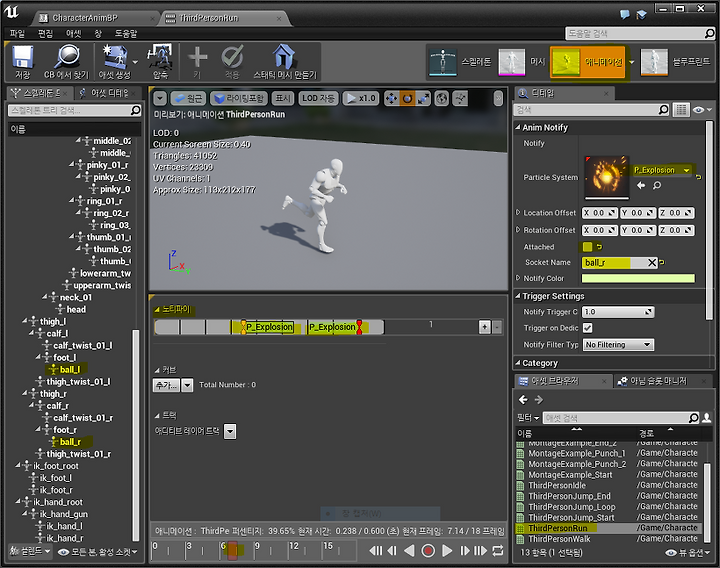Viewport: 720px width, 568px height.
Task: Click the back arrow in asset browser
Action: [x=523, y=400]
